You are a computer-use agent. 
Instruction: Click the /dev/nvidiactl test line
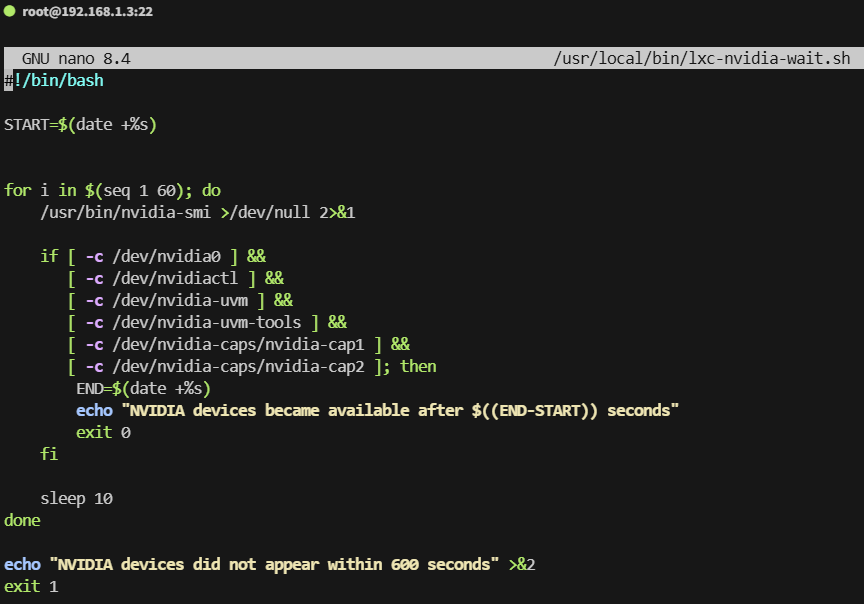(176, 279)
